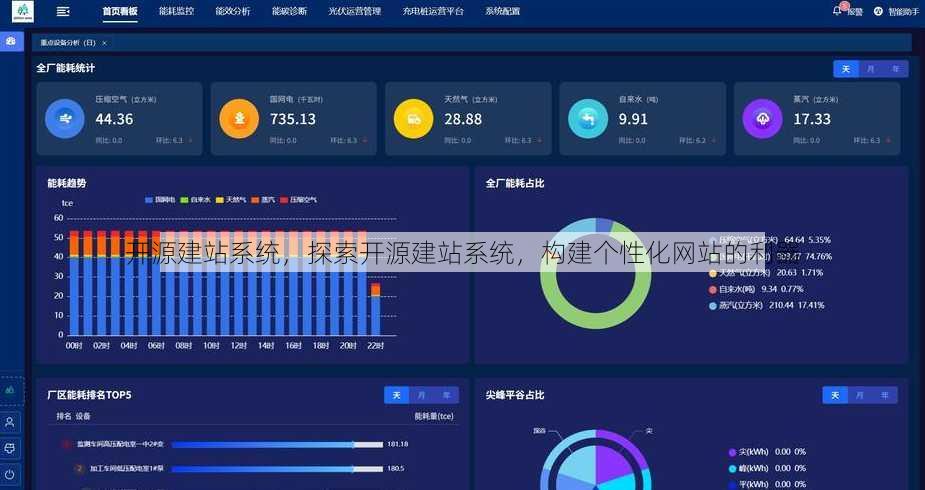The width and height of the screenshot is (925, 490).
Task: Open the 能碳诊断 menu
Action: pos(289,11)
